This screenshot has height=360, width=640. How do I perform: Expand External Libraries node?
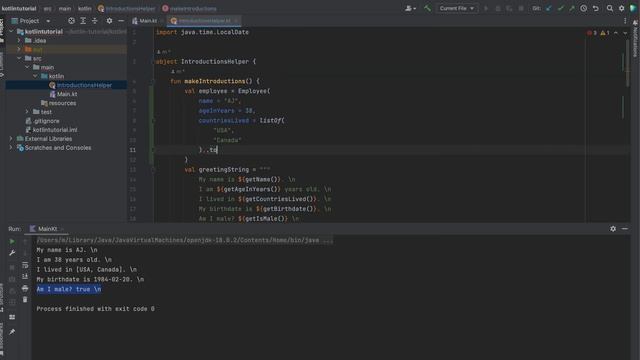click(x=11, y=139)
